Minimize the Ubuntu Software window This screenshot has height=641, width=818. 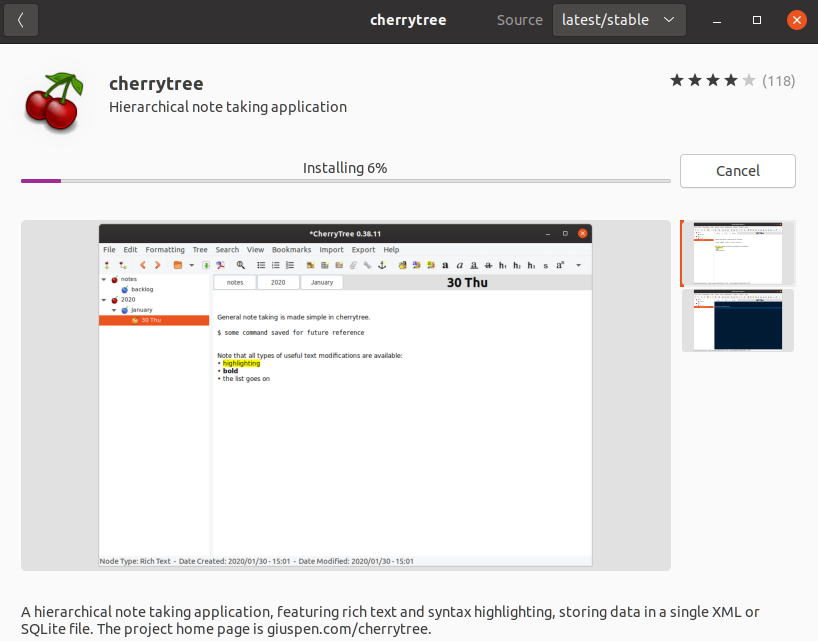coord(717,20)
